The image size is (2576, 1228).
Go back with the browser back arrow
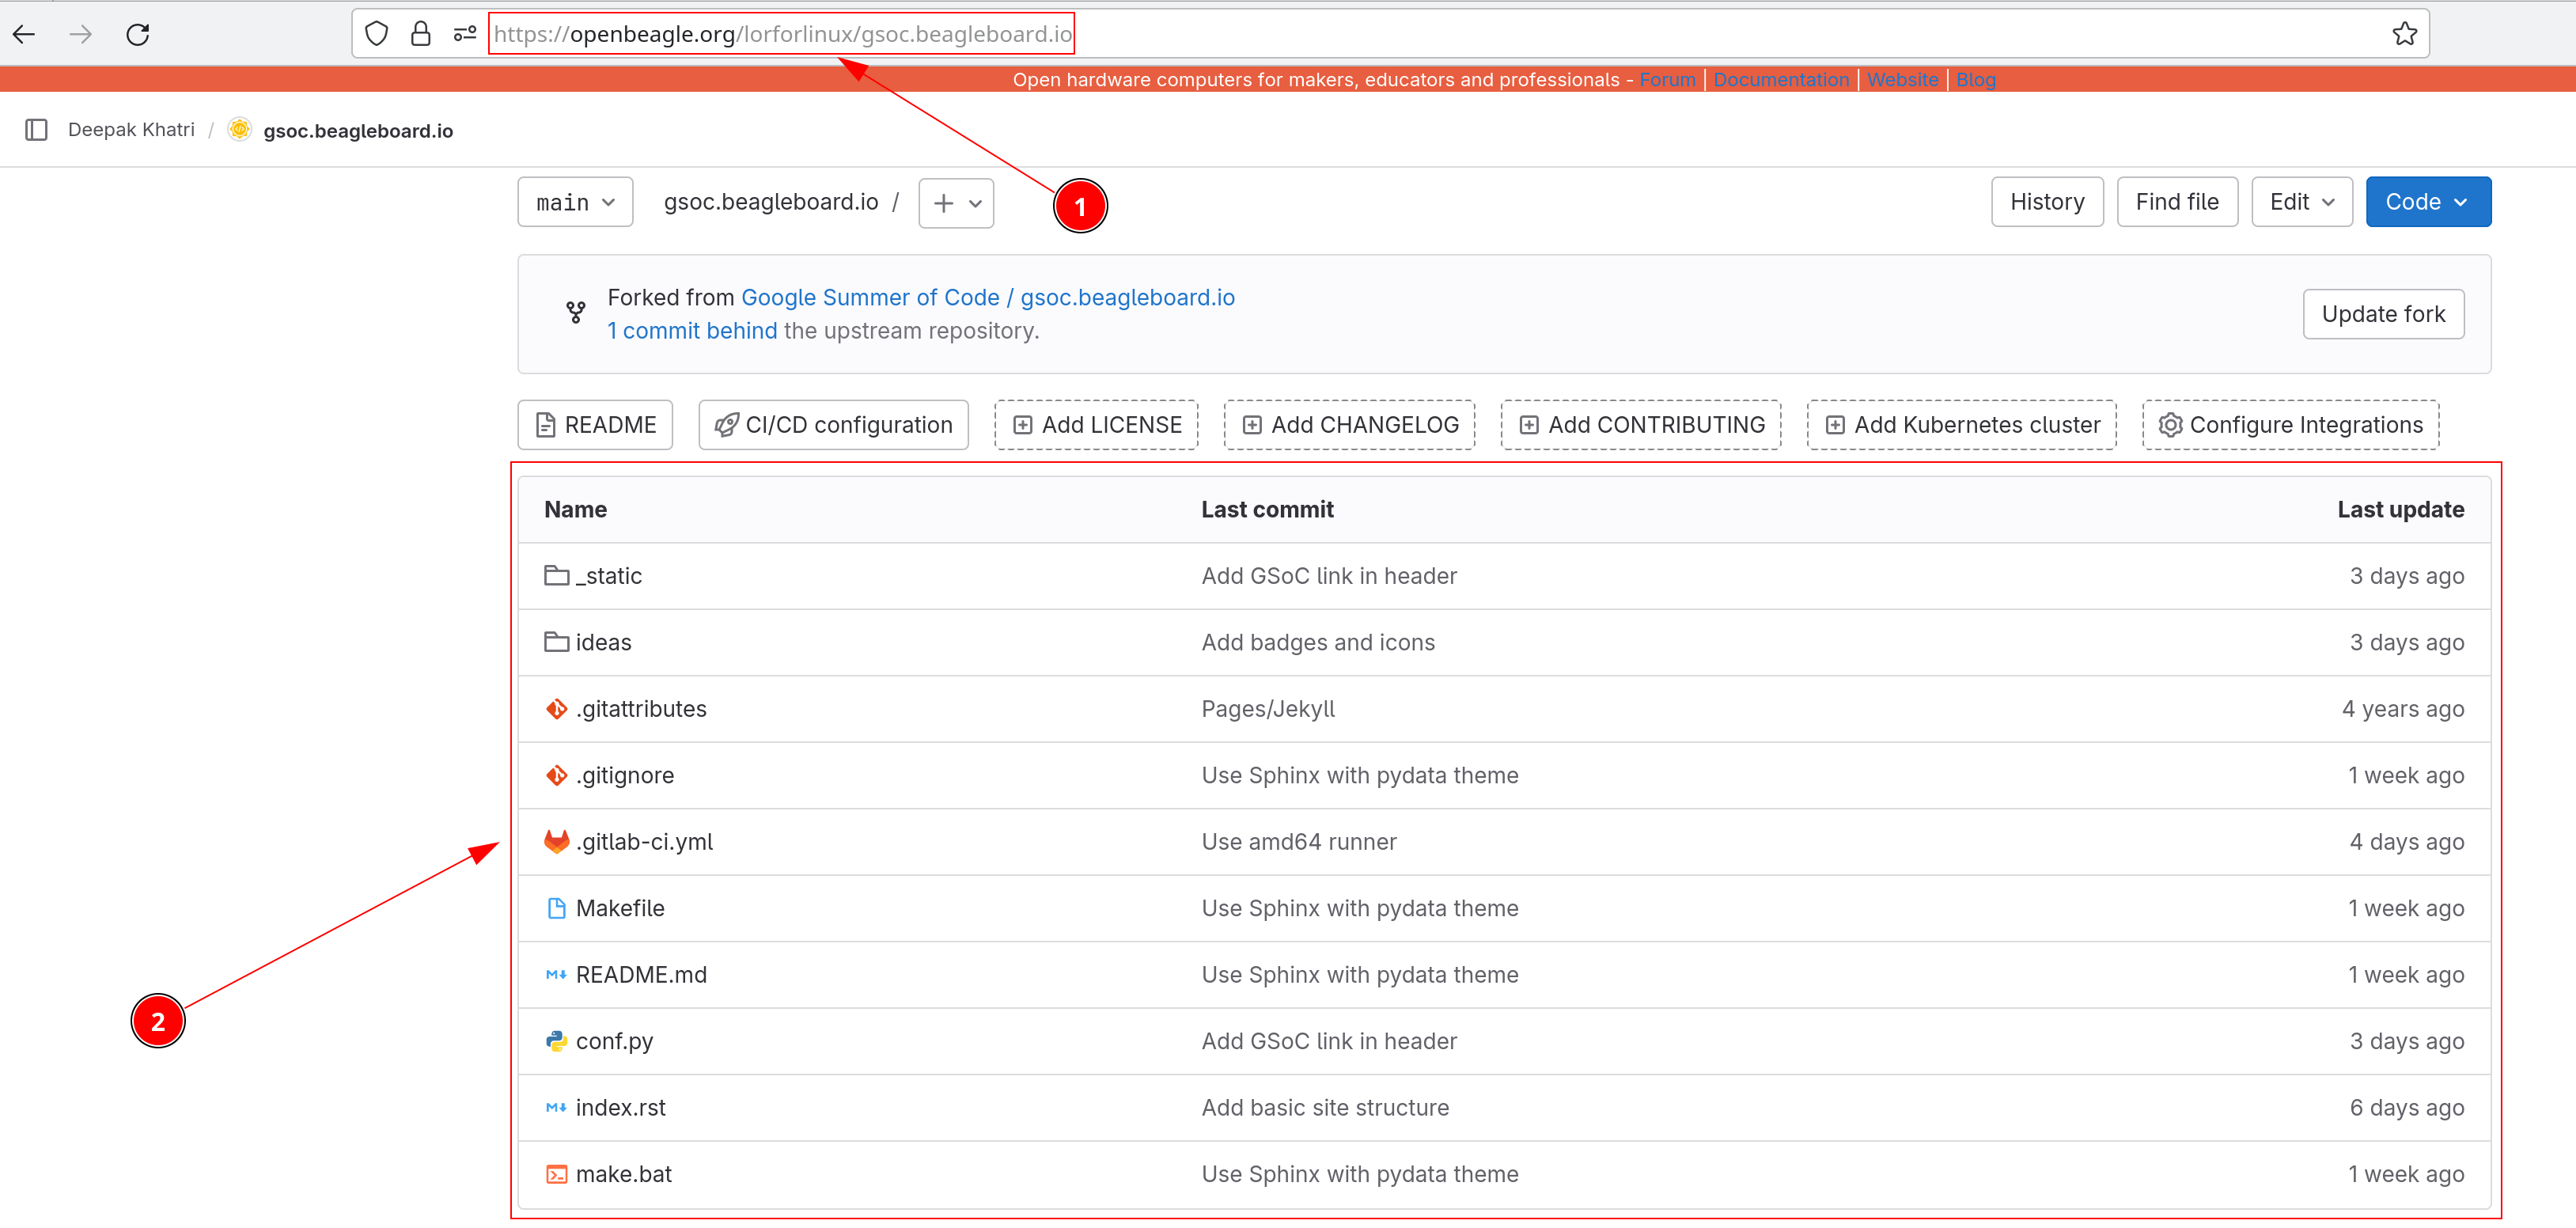pyautogui.click(x=24, y=34)
